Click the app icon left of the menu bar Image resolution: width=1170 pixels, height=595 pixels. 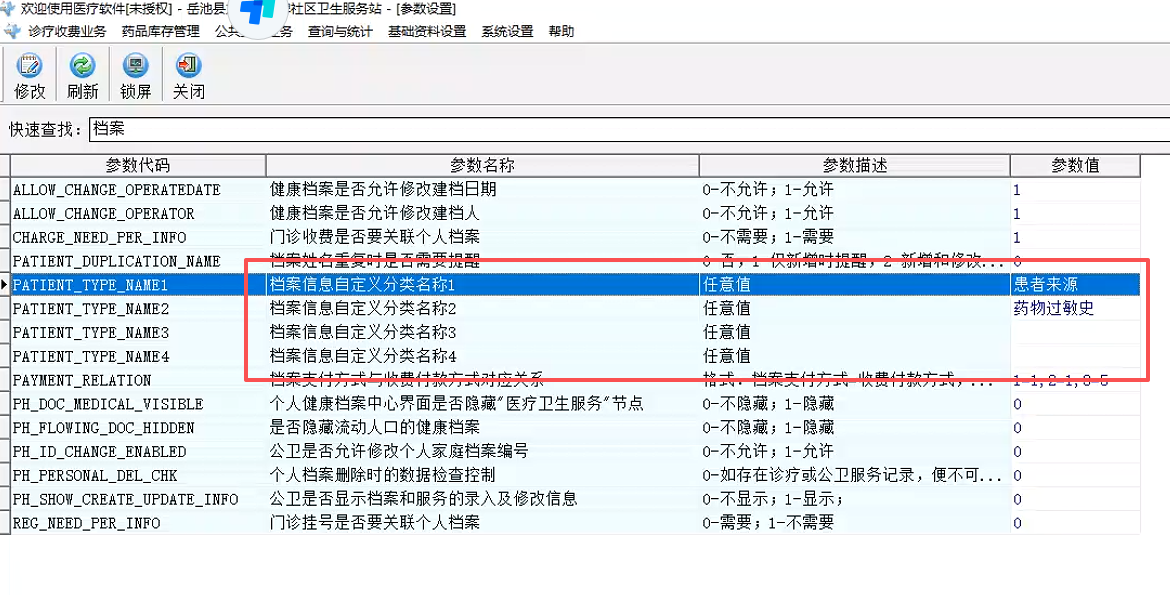[x=11, y=31]
